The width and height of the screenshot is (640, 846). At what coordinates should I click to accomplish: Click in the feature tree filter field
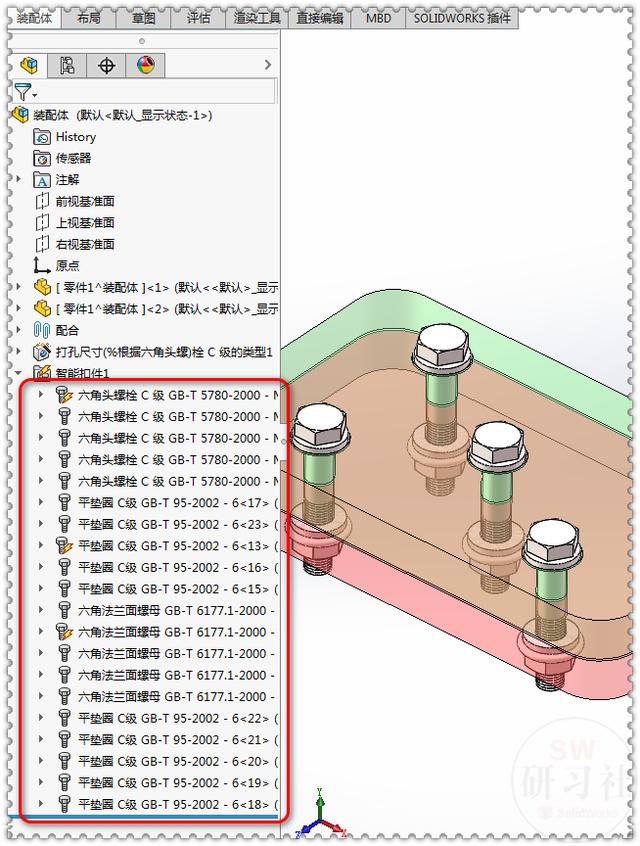(x=156, y=91)
